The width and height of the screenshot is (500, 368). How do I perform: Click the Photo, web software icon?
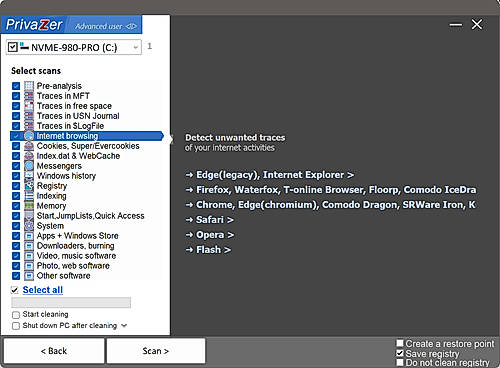click(29, 266)
